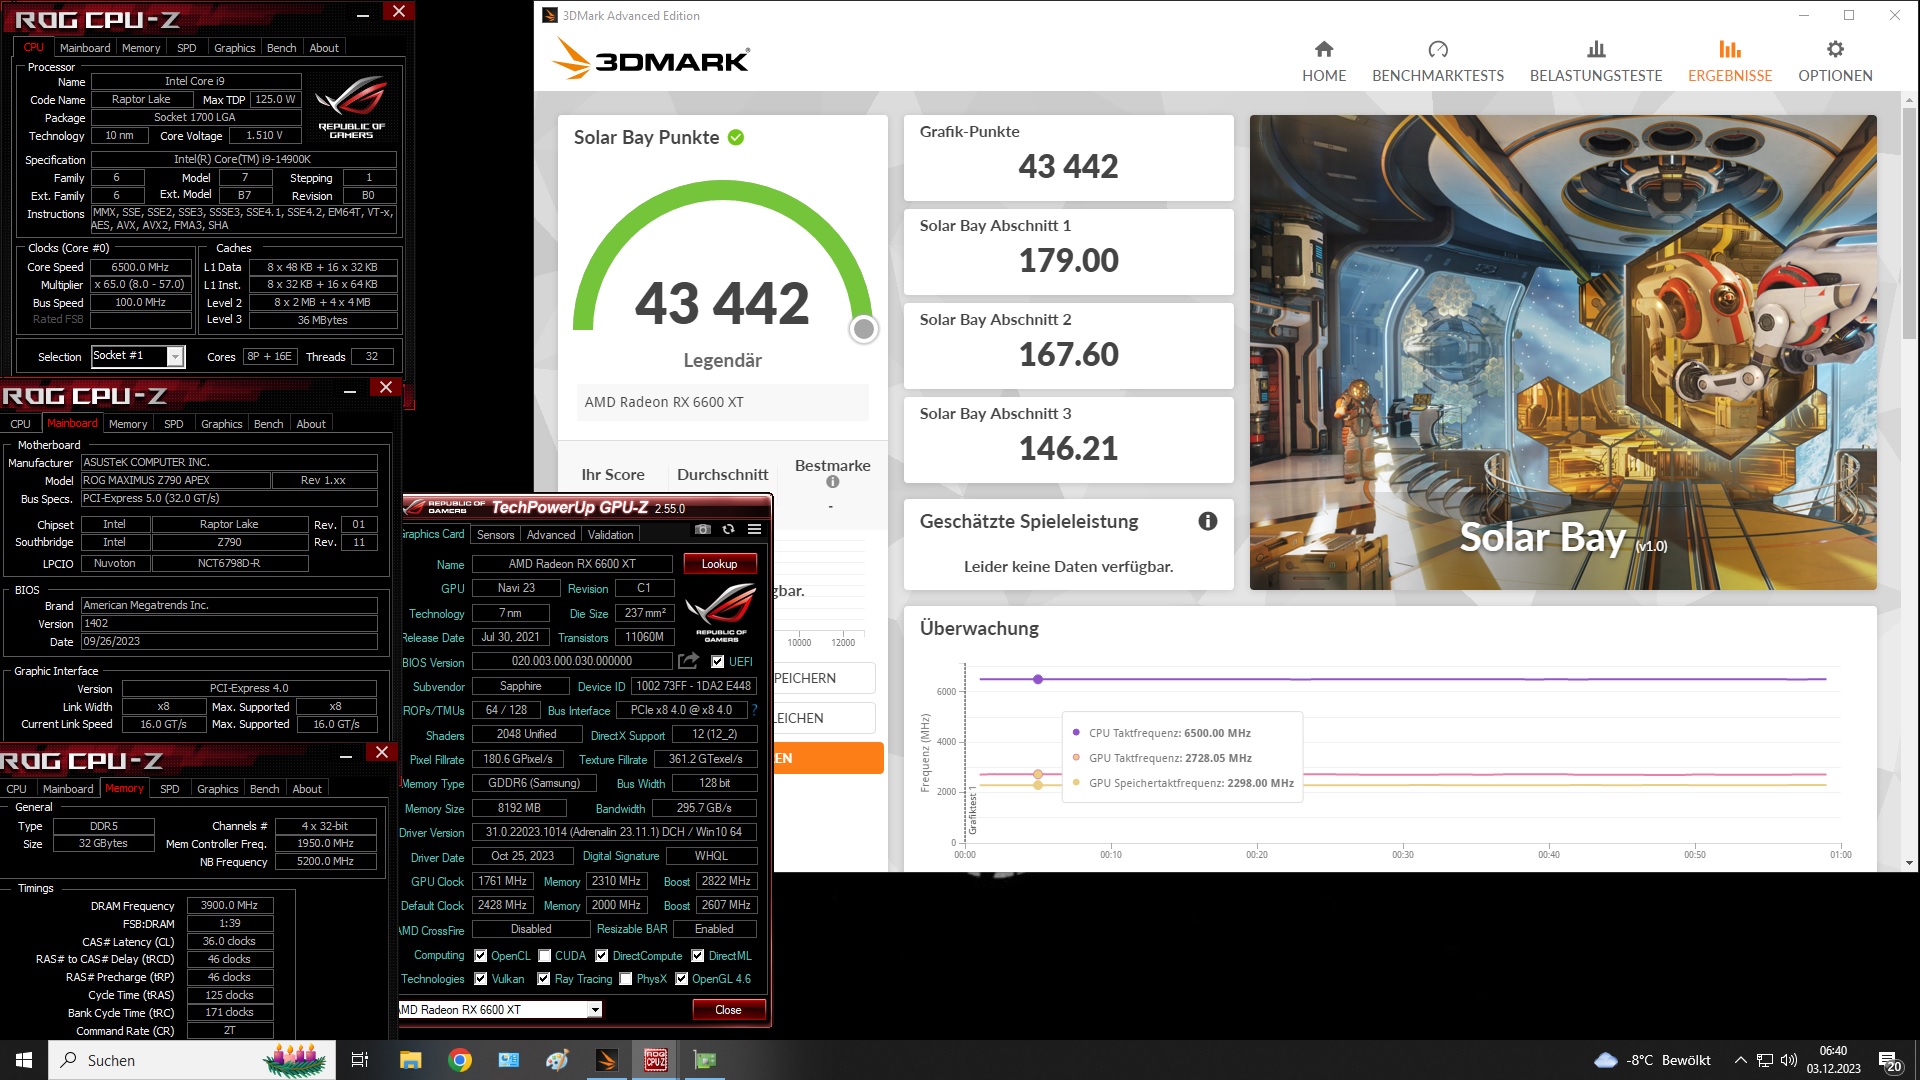Click the Bus Interface question mark in GPU-Z
The height and width of the screenshot is (1080, 1920).
[755, 710]
